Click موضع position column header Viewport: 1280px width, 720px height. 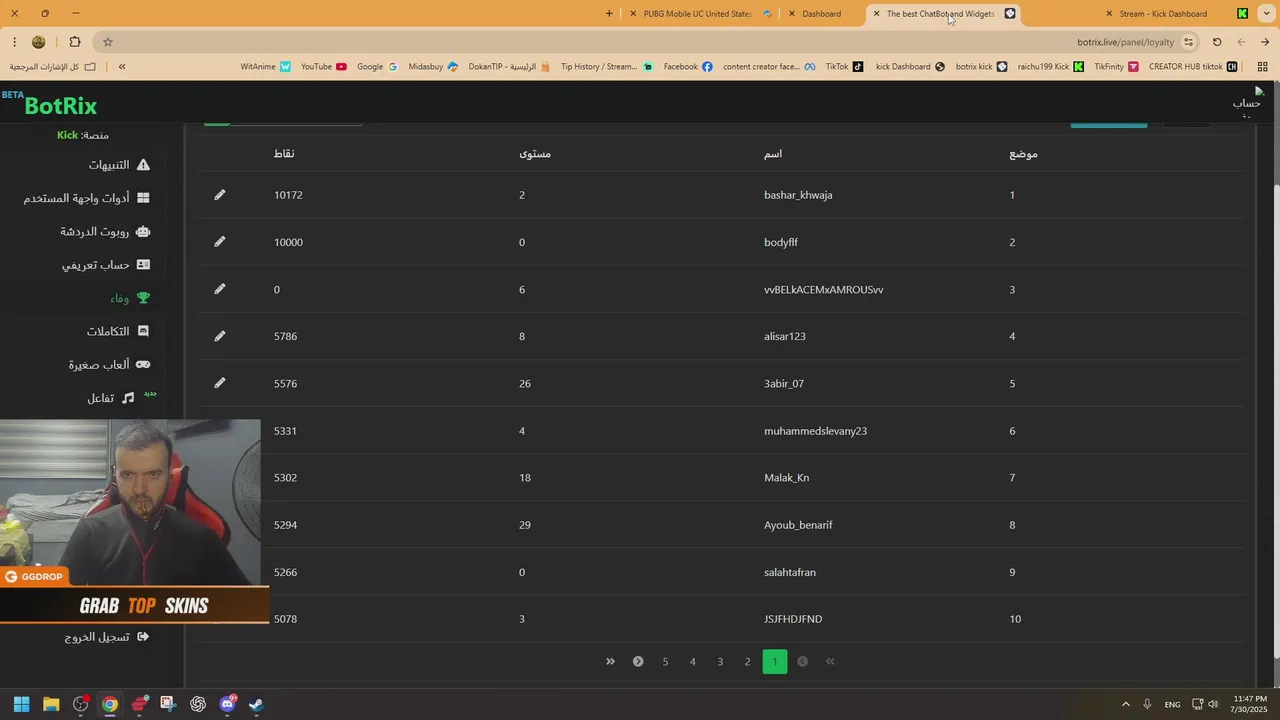pos(1023,154)
